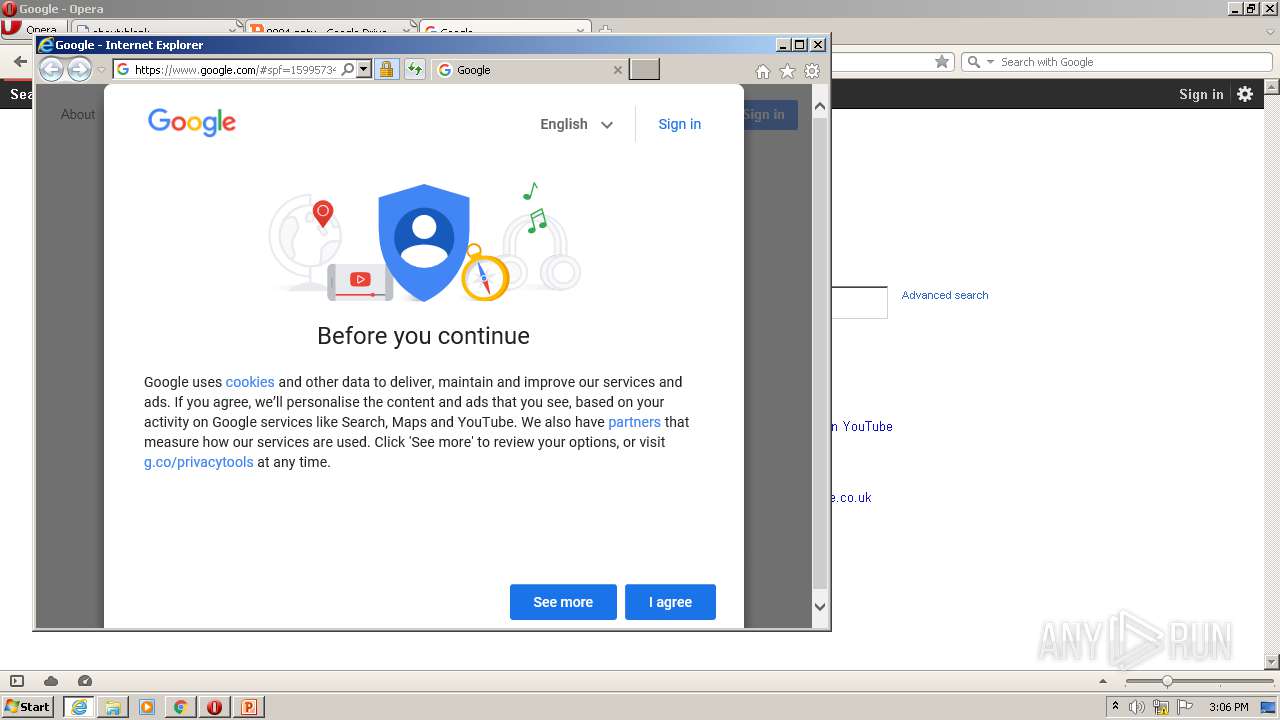Image resolution: width=1280 pixels, height=720 pixels.
Task: Go back in the Opera window
Action: (18, 62)
